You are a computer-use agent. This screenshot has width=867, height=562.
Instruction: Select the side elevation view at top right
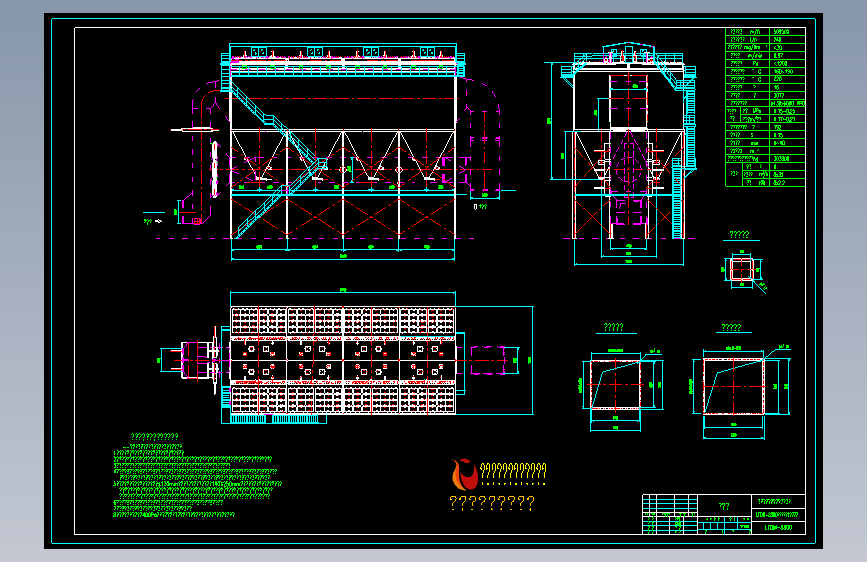[628, 153]
